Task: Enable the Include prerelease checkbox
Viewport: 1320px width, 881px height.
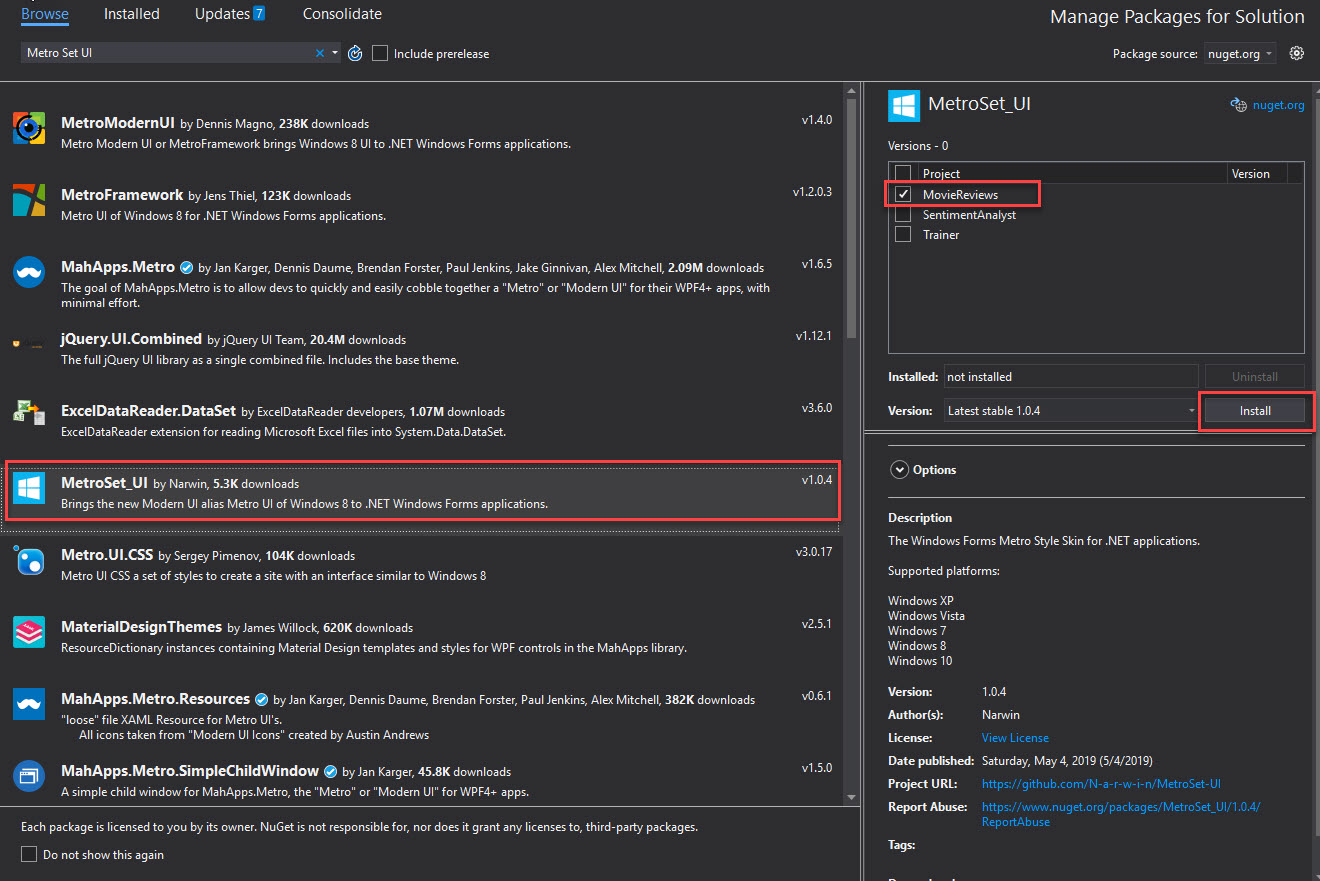Action: coord(380,53)
